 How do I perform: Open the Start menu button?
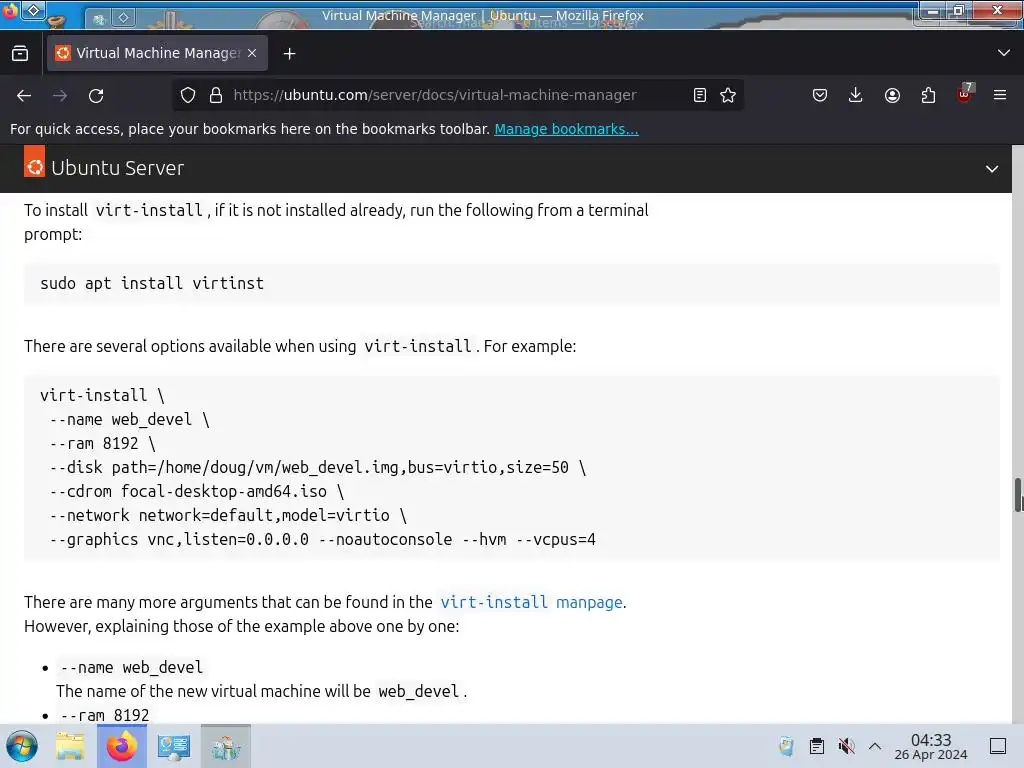coord(22,746)
